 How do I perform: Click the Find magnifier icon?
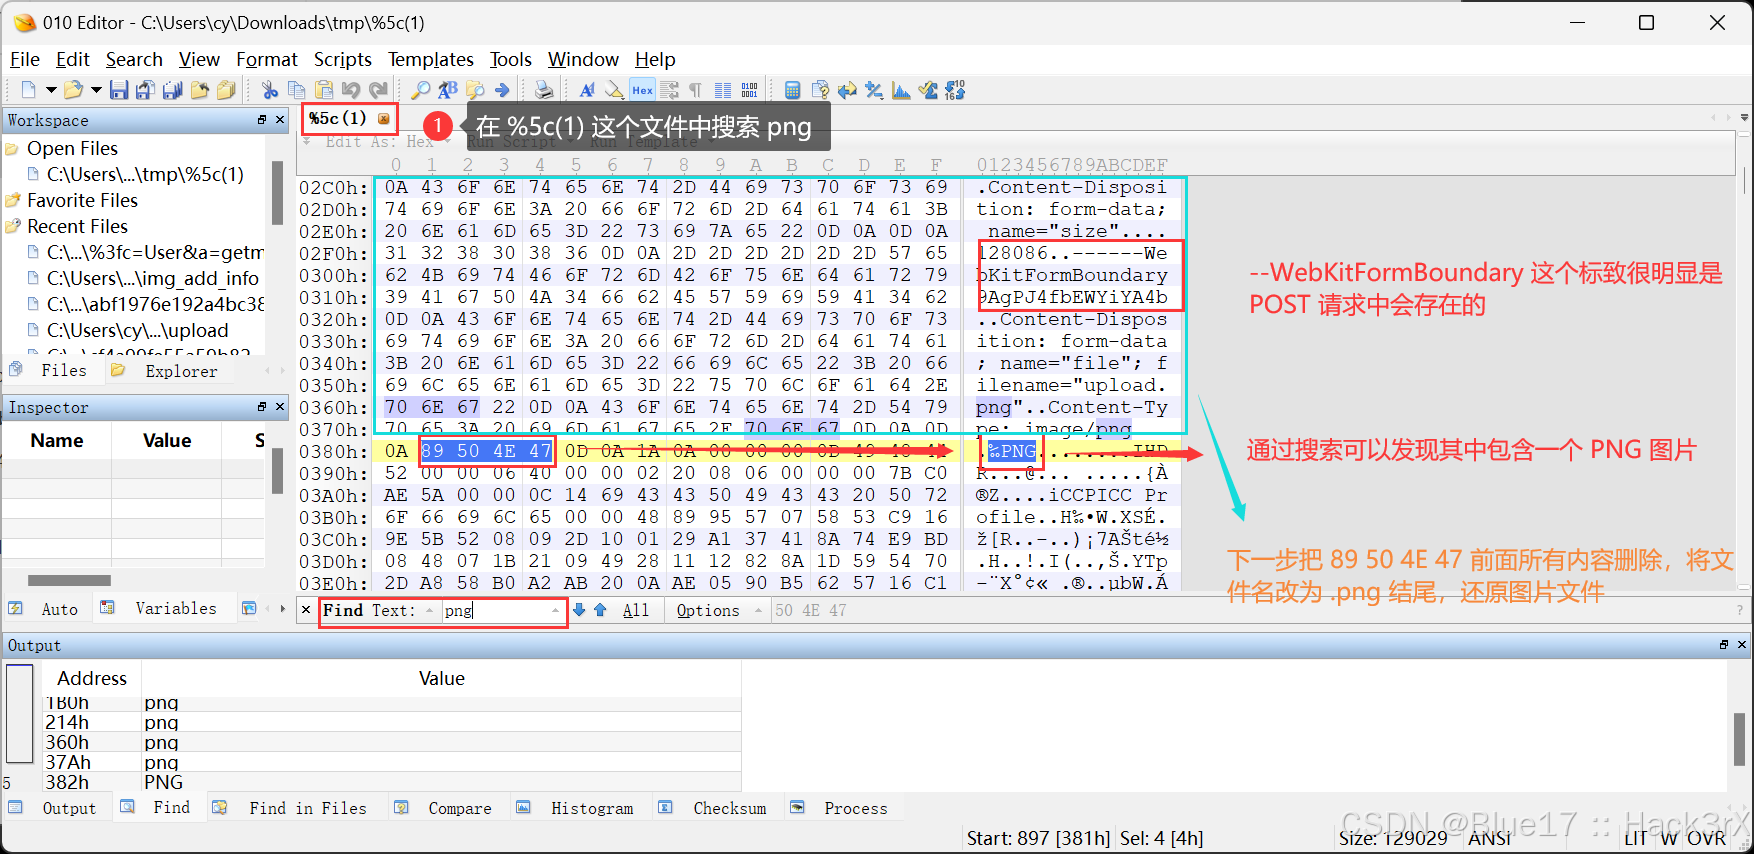coord(421,90)
